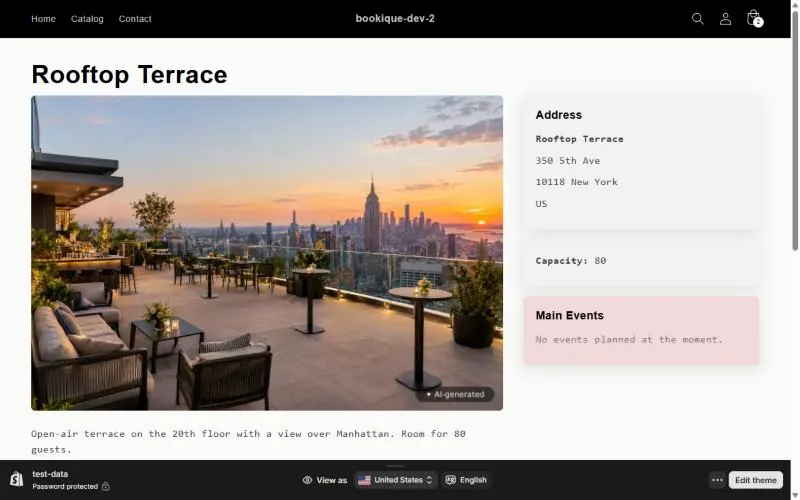Click the Password protected label
The height and width of the screenshot is (500, 800).
point(65,487)
